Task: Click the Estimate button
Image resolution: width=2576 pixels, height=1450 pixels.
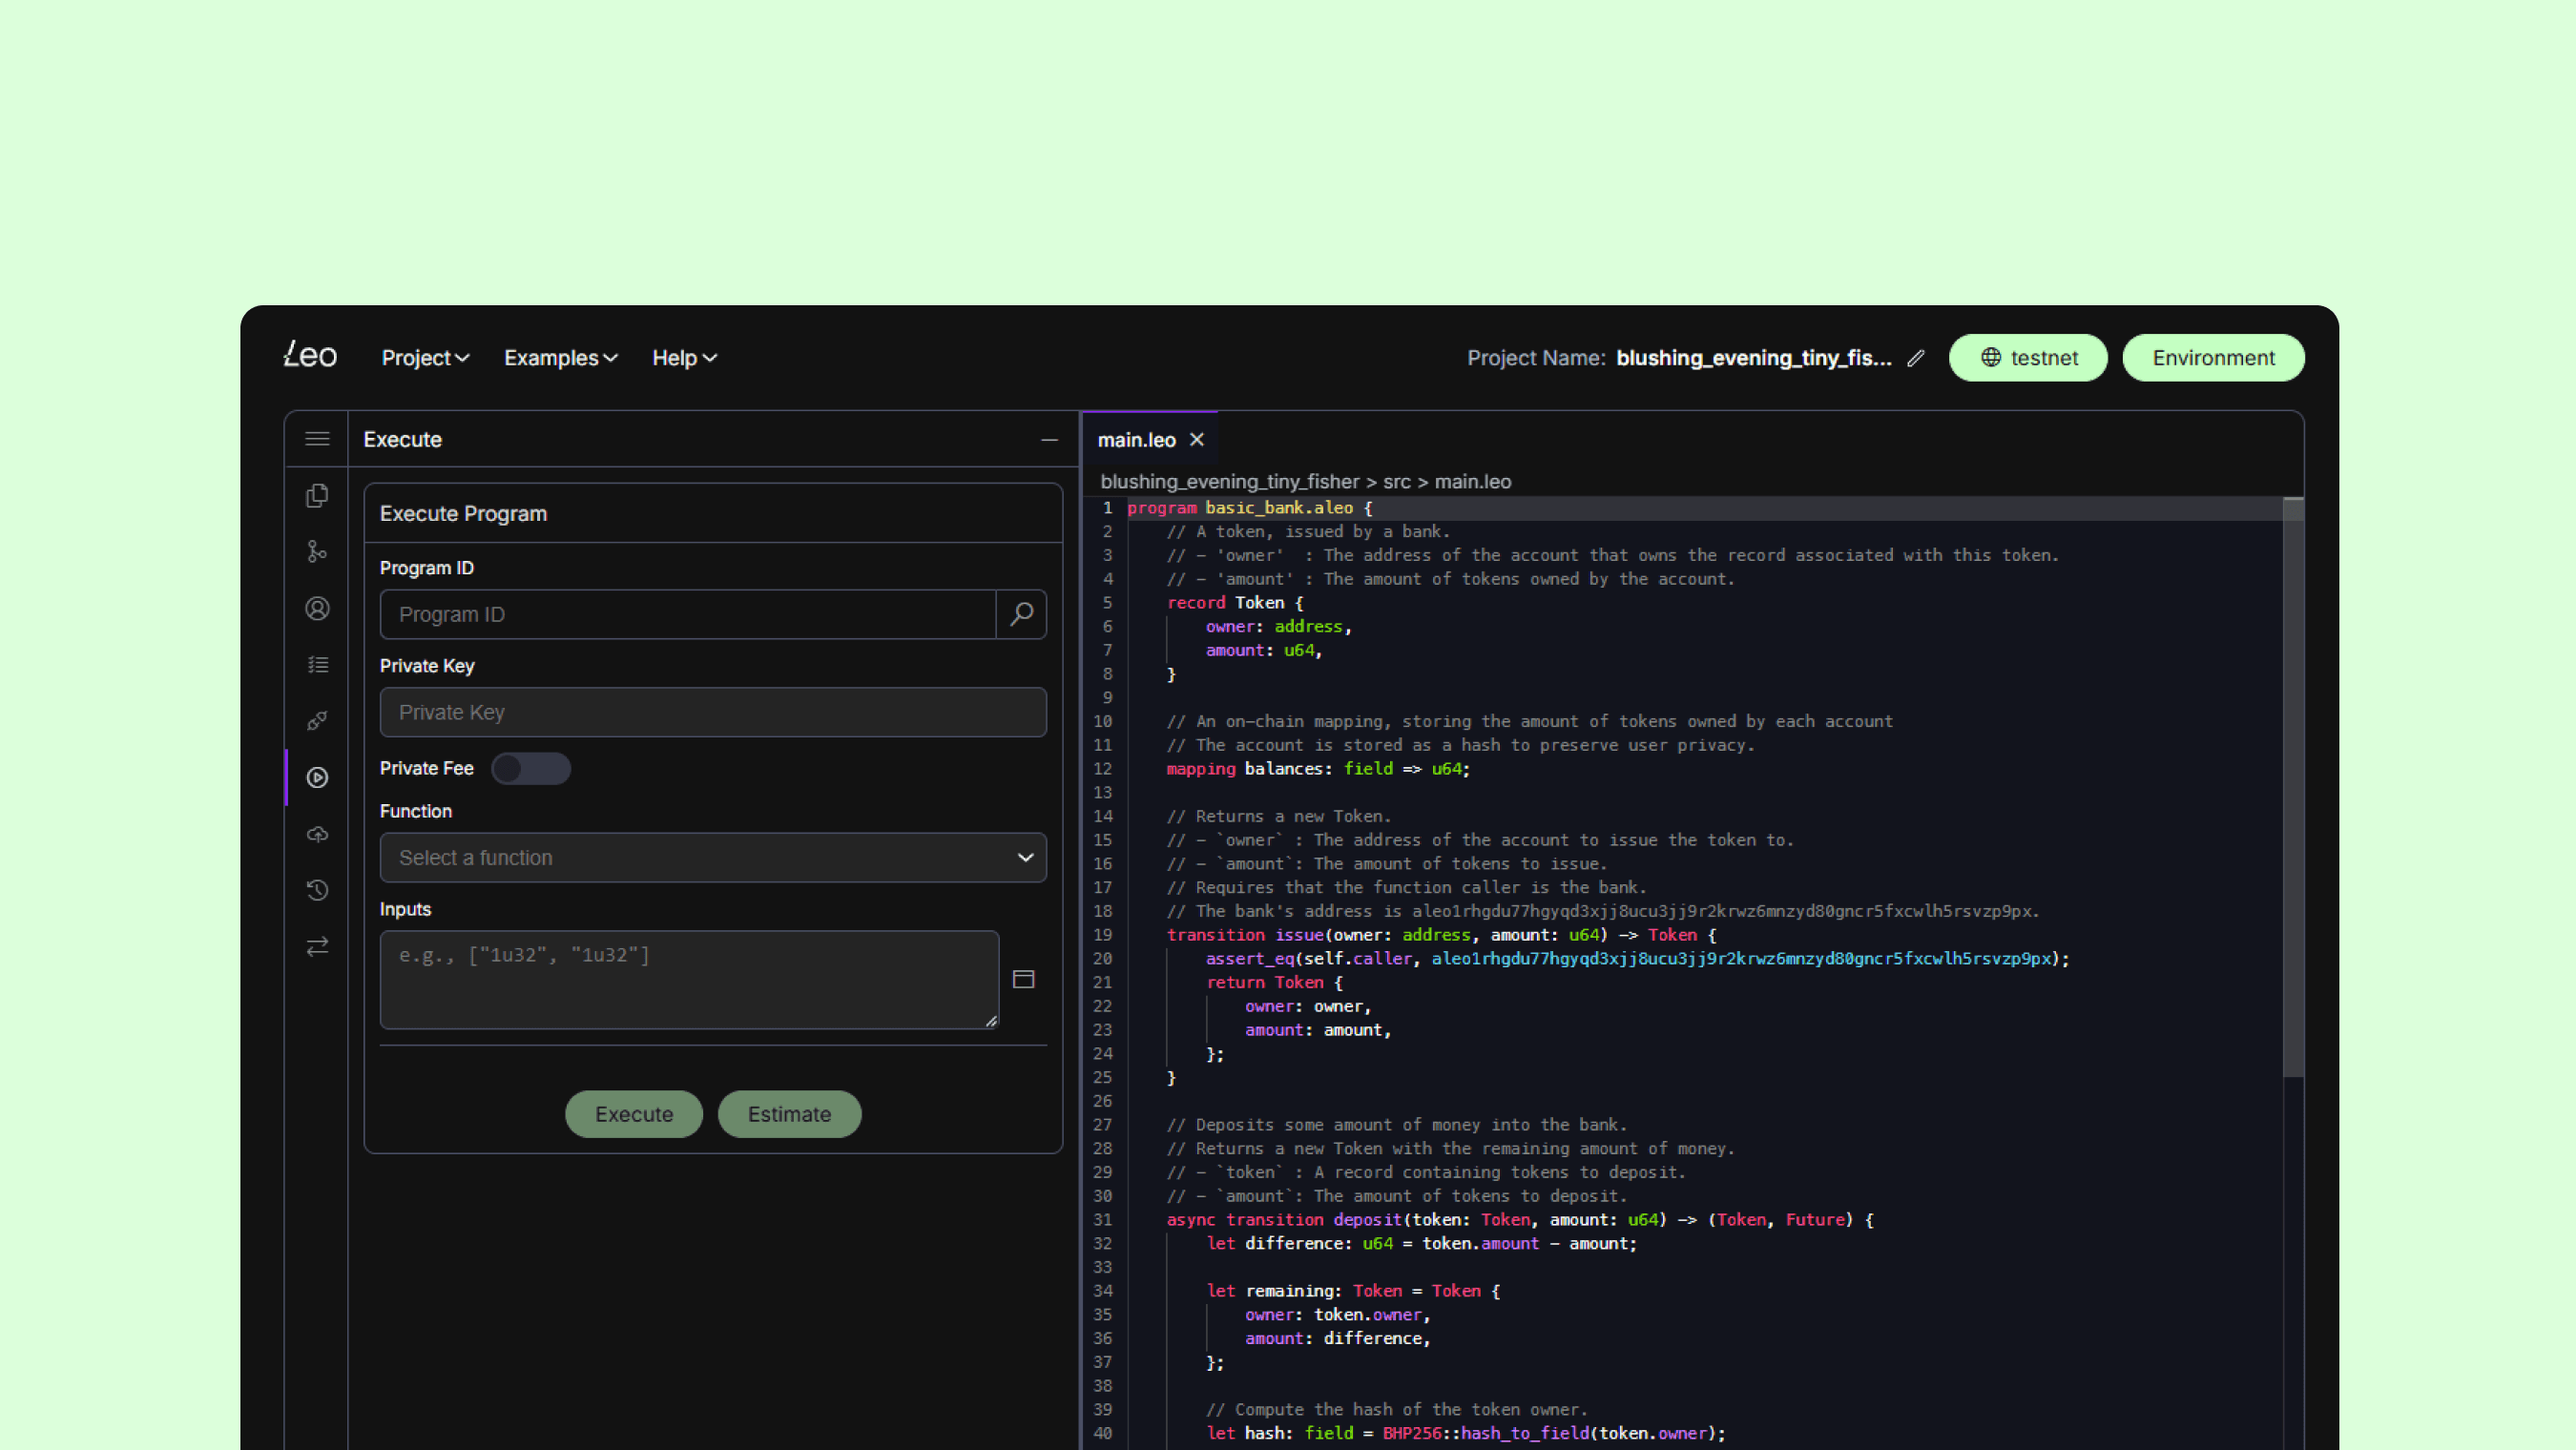Action: pos(788,1114)
